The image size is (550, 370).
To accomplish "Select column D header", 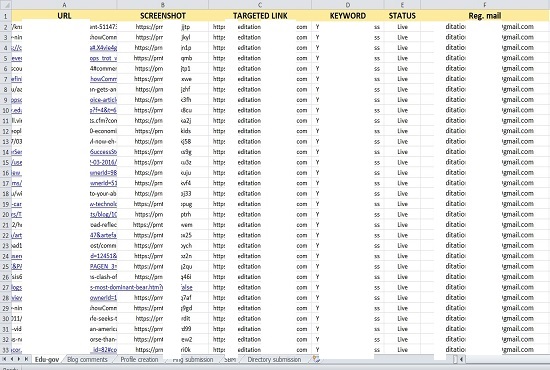I will pos(348,5).
